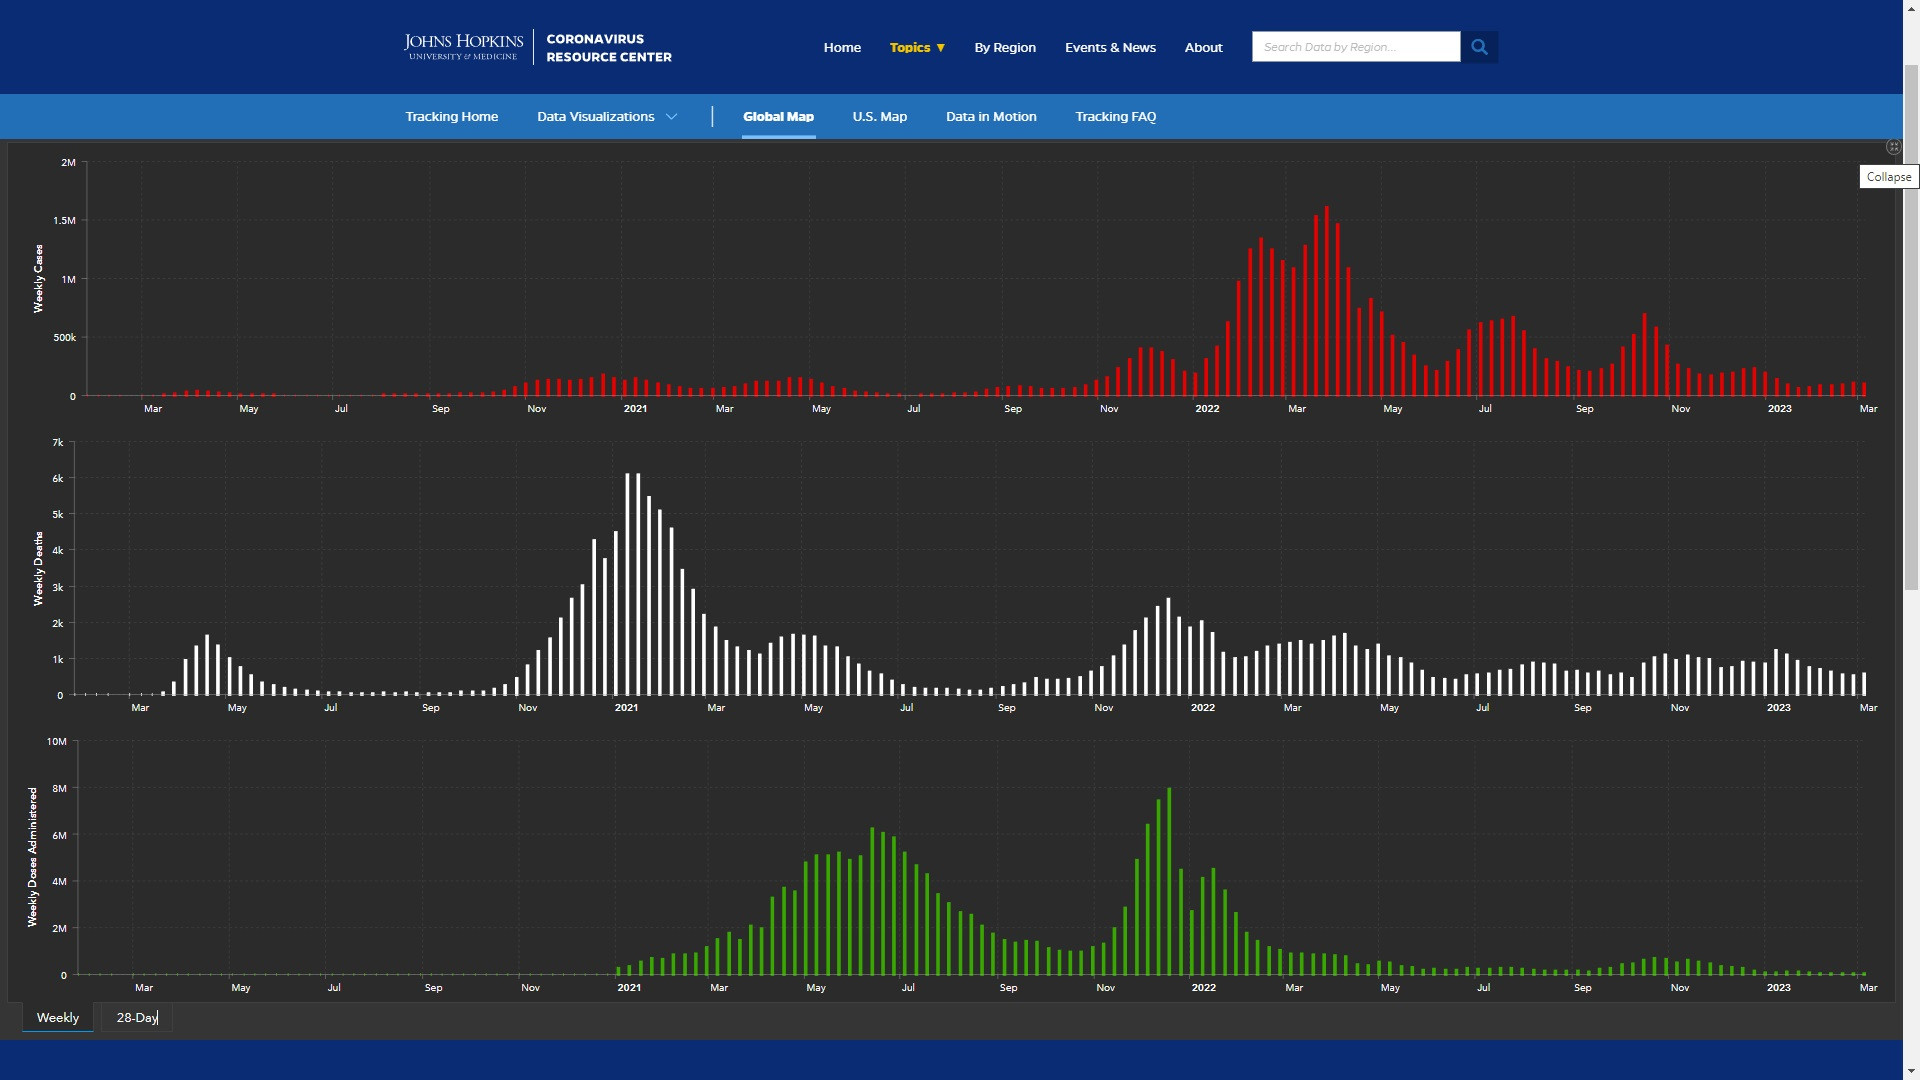Open the Tracking FAQ link

[x=1115, y=117]
